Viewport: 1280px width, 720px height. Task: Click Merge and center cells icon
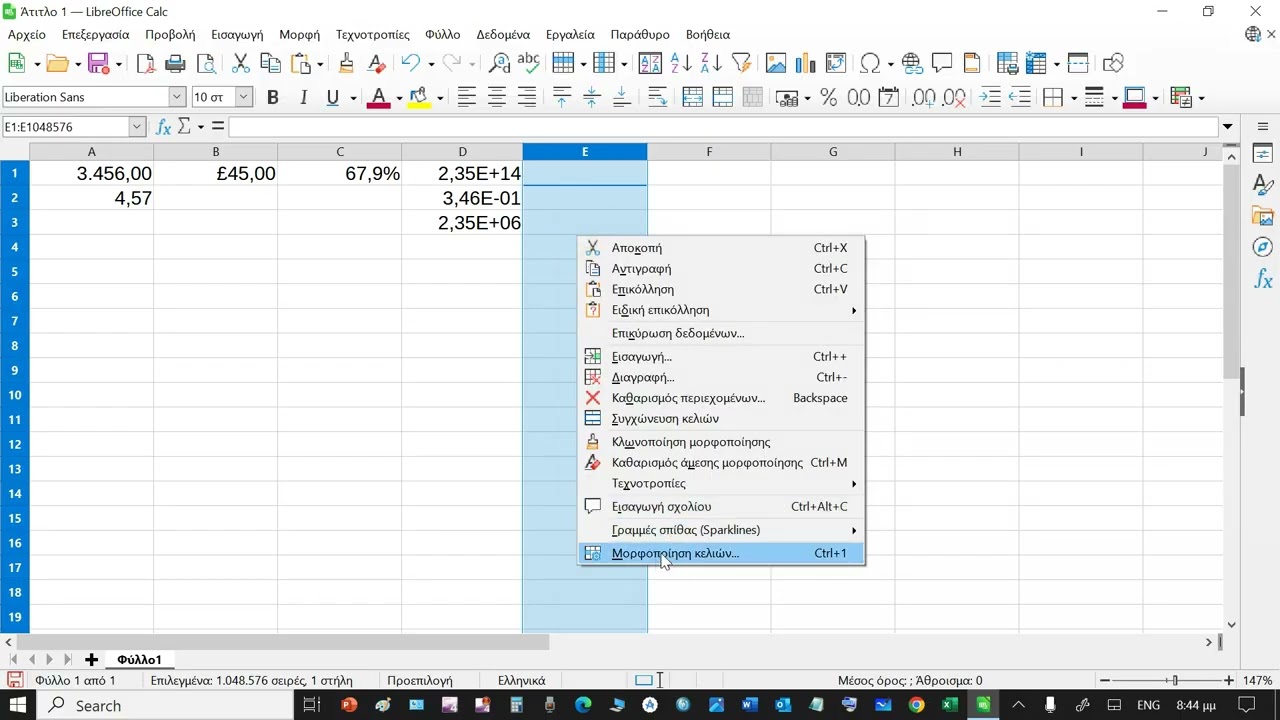pos(692,97)
